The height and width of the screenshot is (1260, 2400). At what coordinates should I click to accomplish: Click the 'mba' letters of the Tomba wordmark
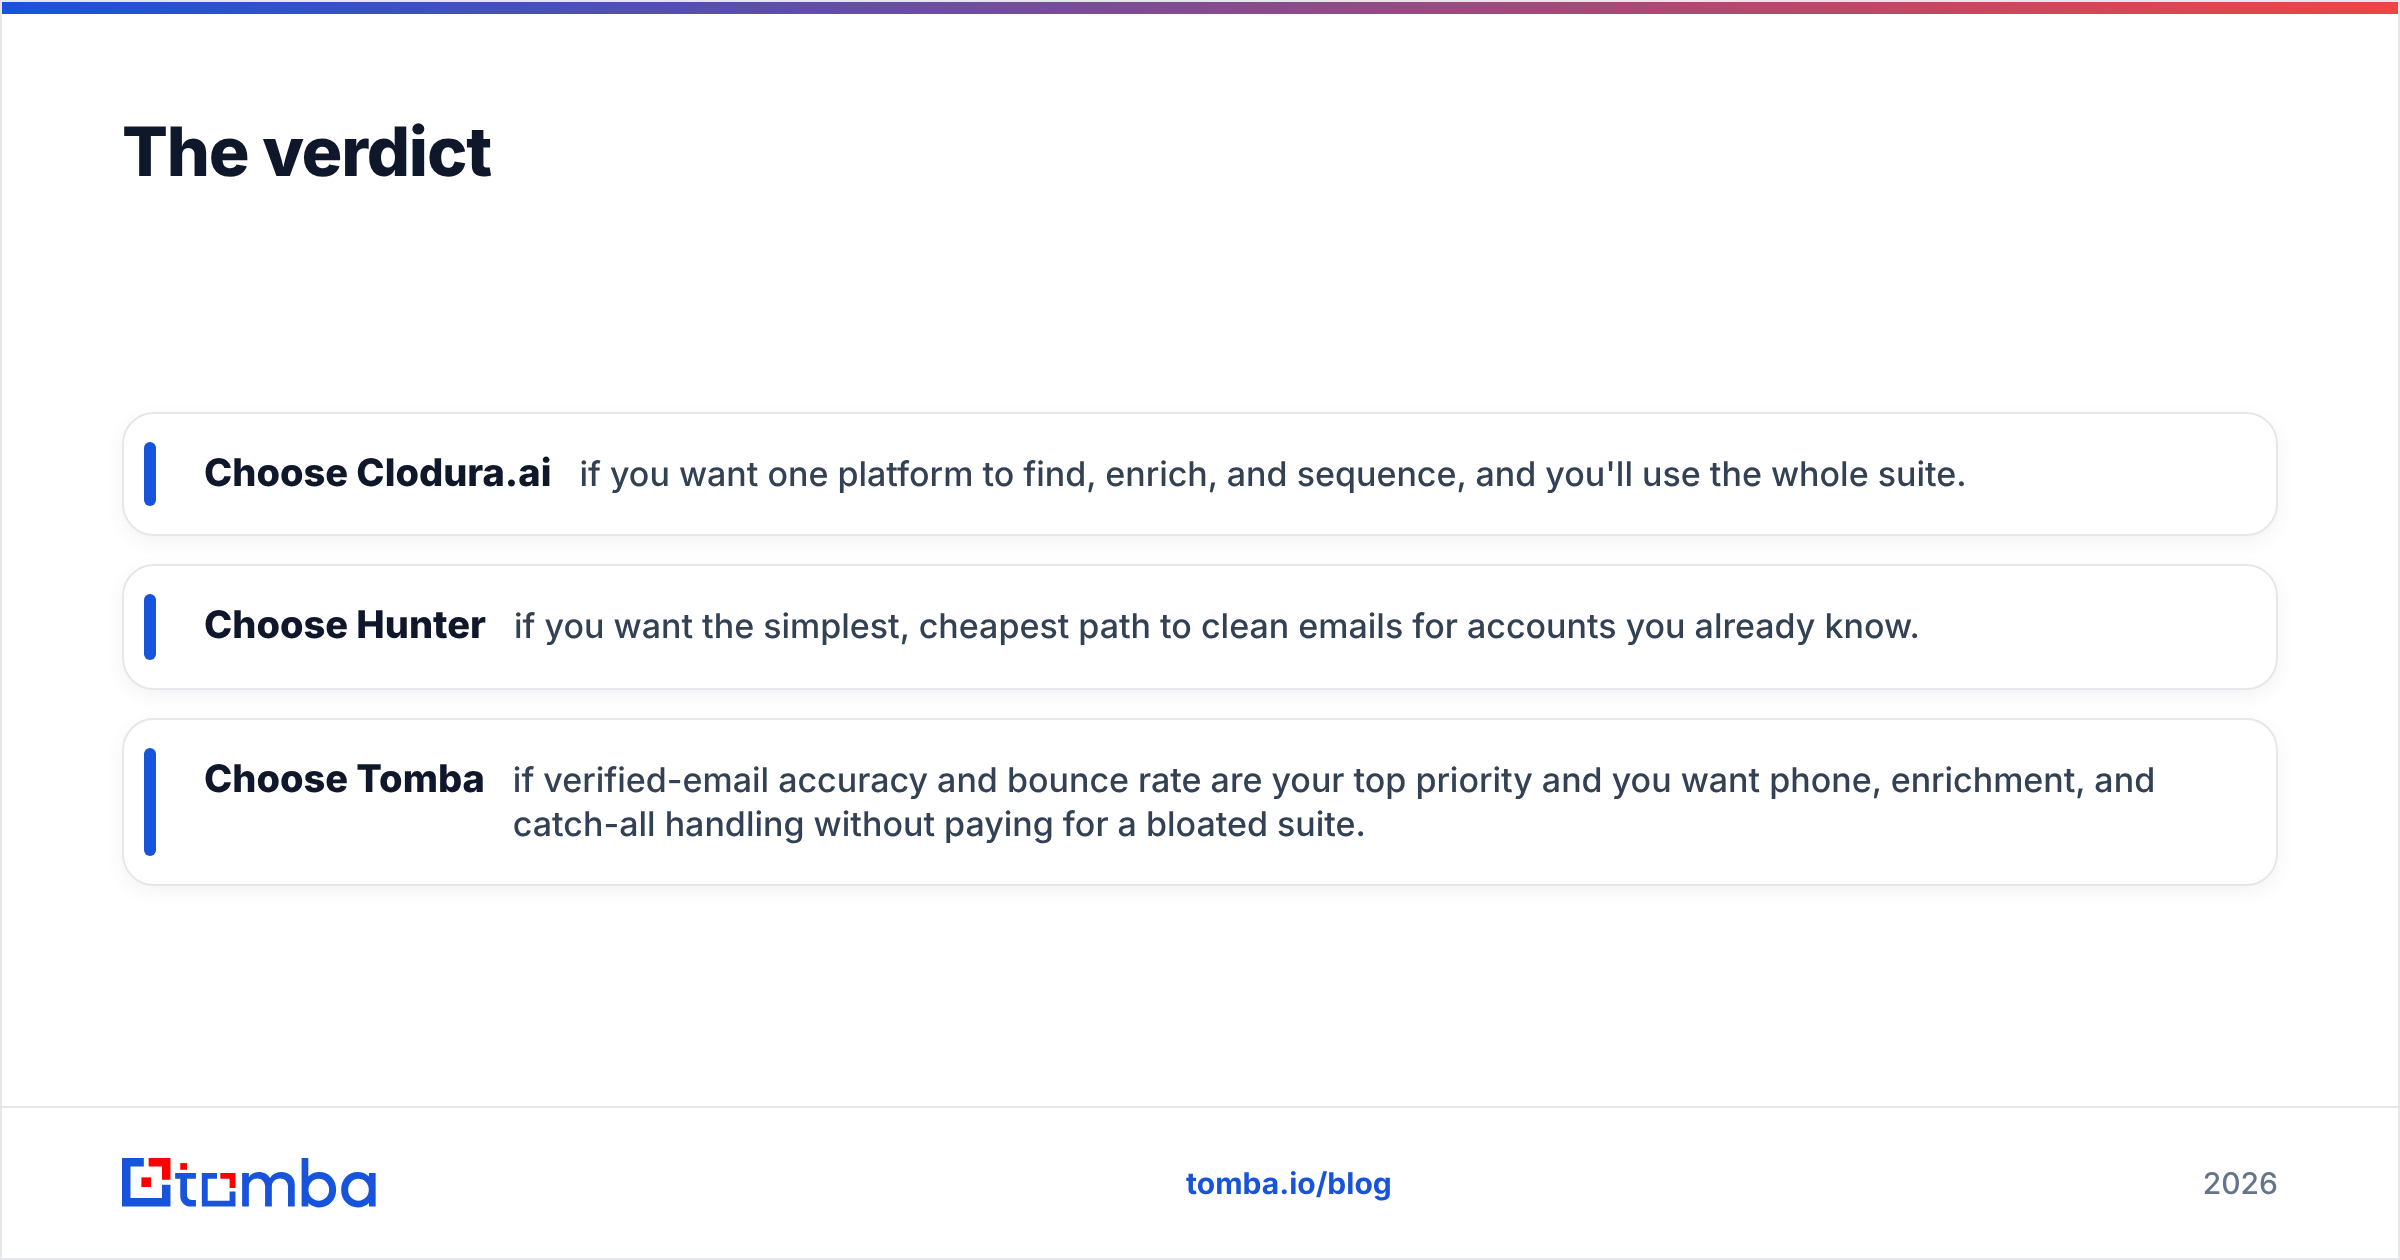307,1183
